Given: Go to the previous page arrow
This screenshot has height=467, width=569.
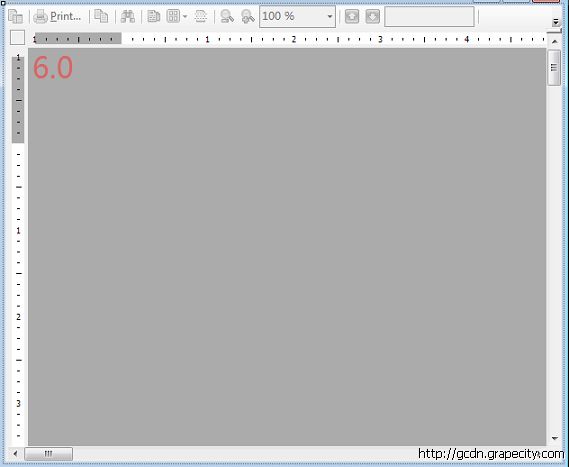Looking at the screenshot, I should click(x=352, y=16).
